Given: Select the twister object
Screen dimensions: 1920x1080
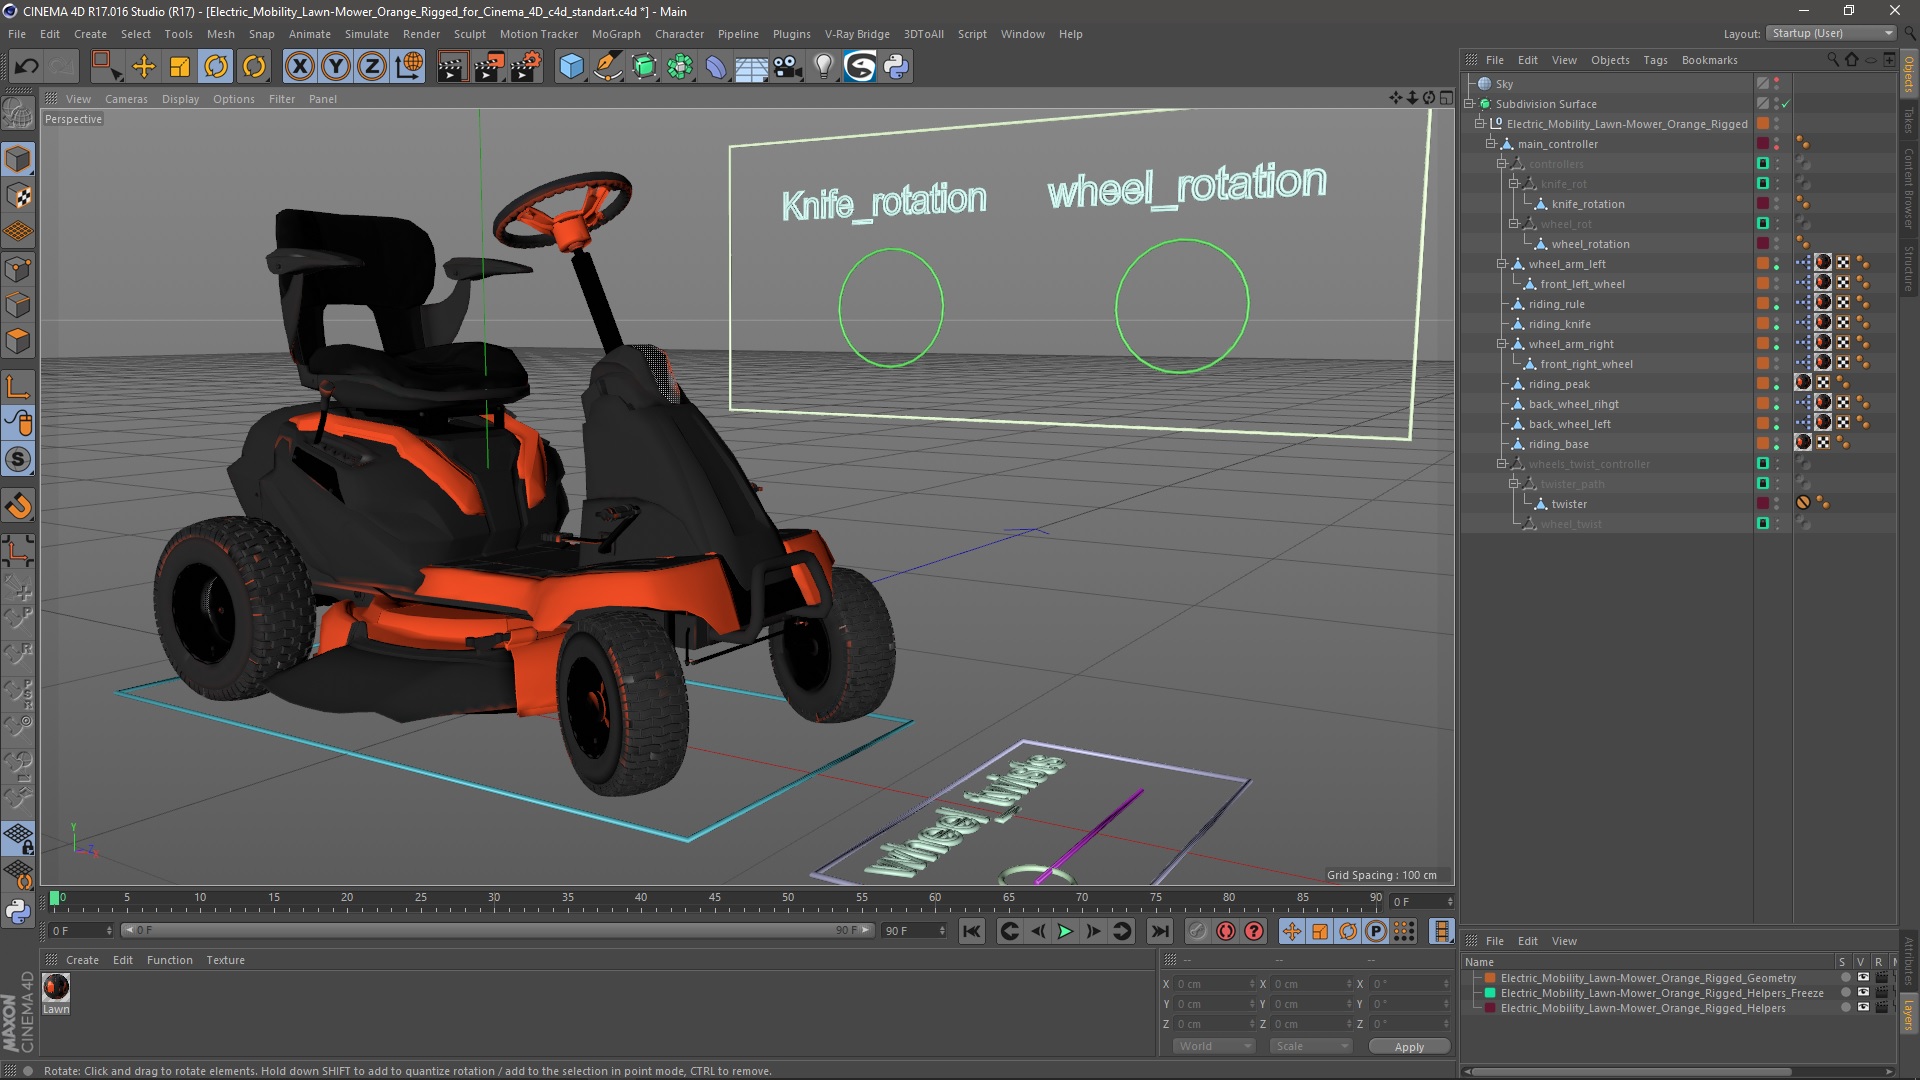Looking at the screenshot, I should (1568, 504).
